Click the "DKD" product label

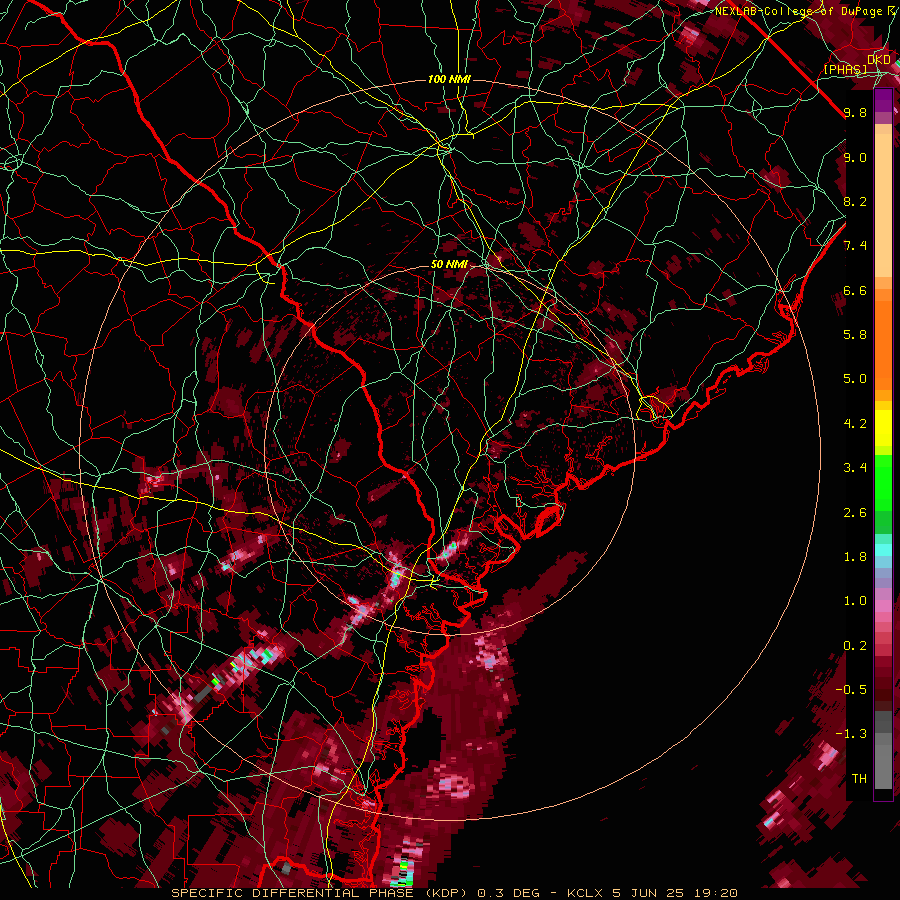[x=879, y=60]
